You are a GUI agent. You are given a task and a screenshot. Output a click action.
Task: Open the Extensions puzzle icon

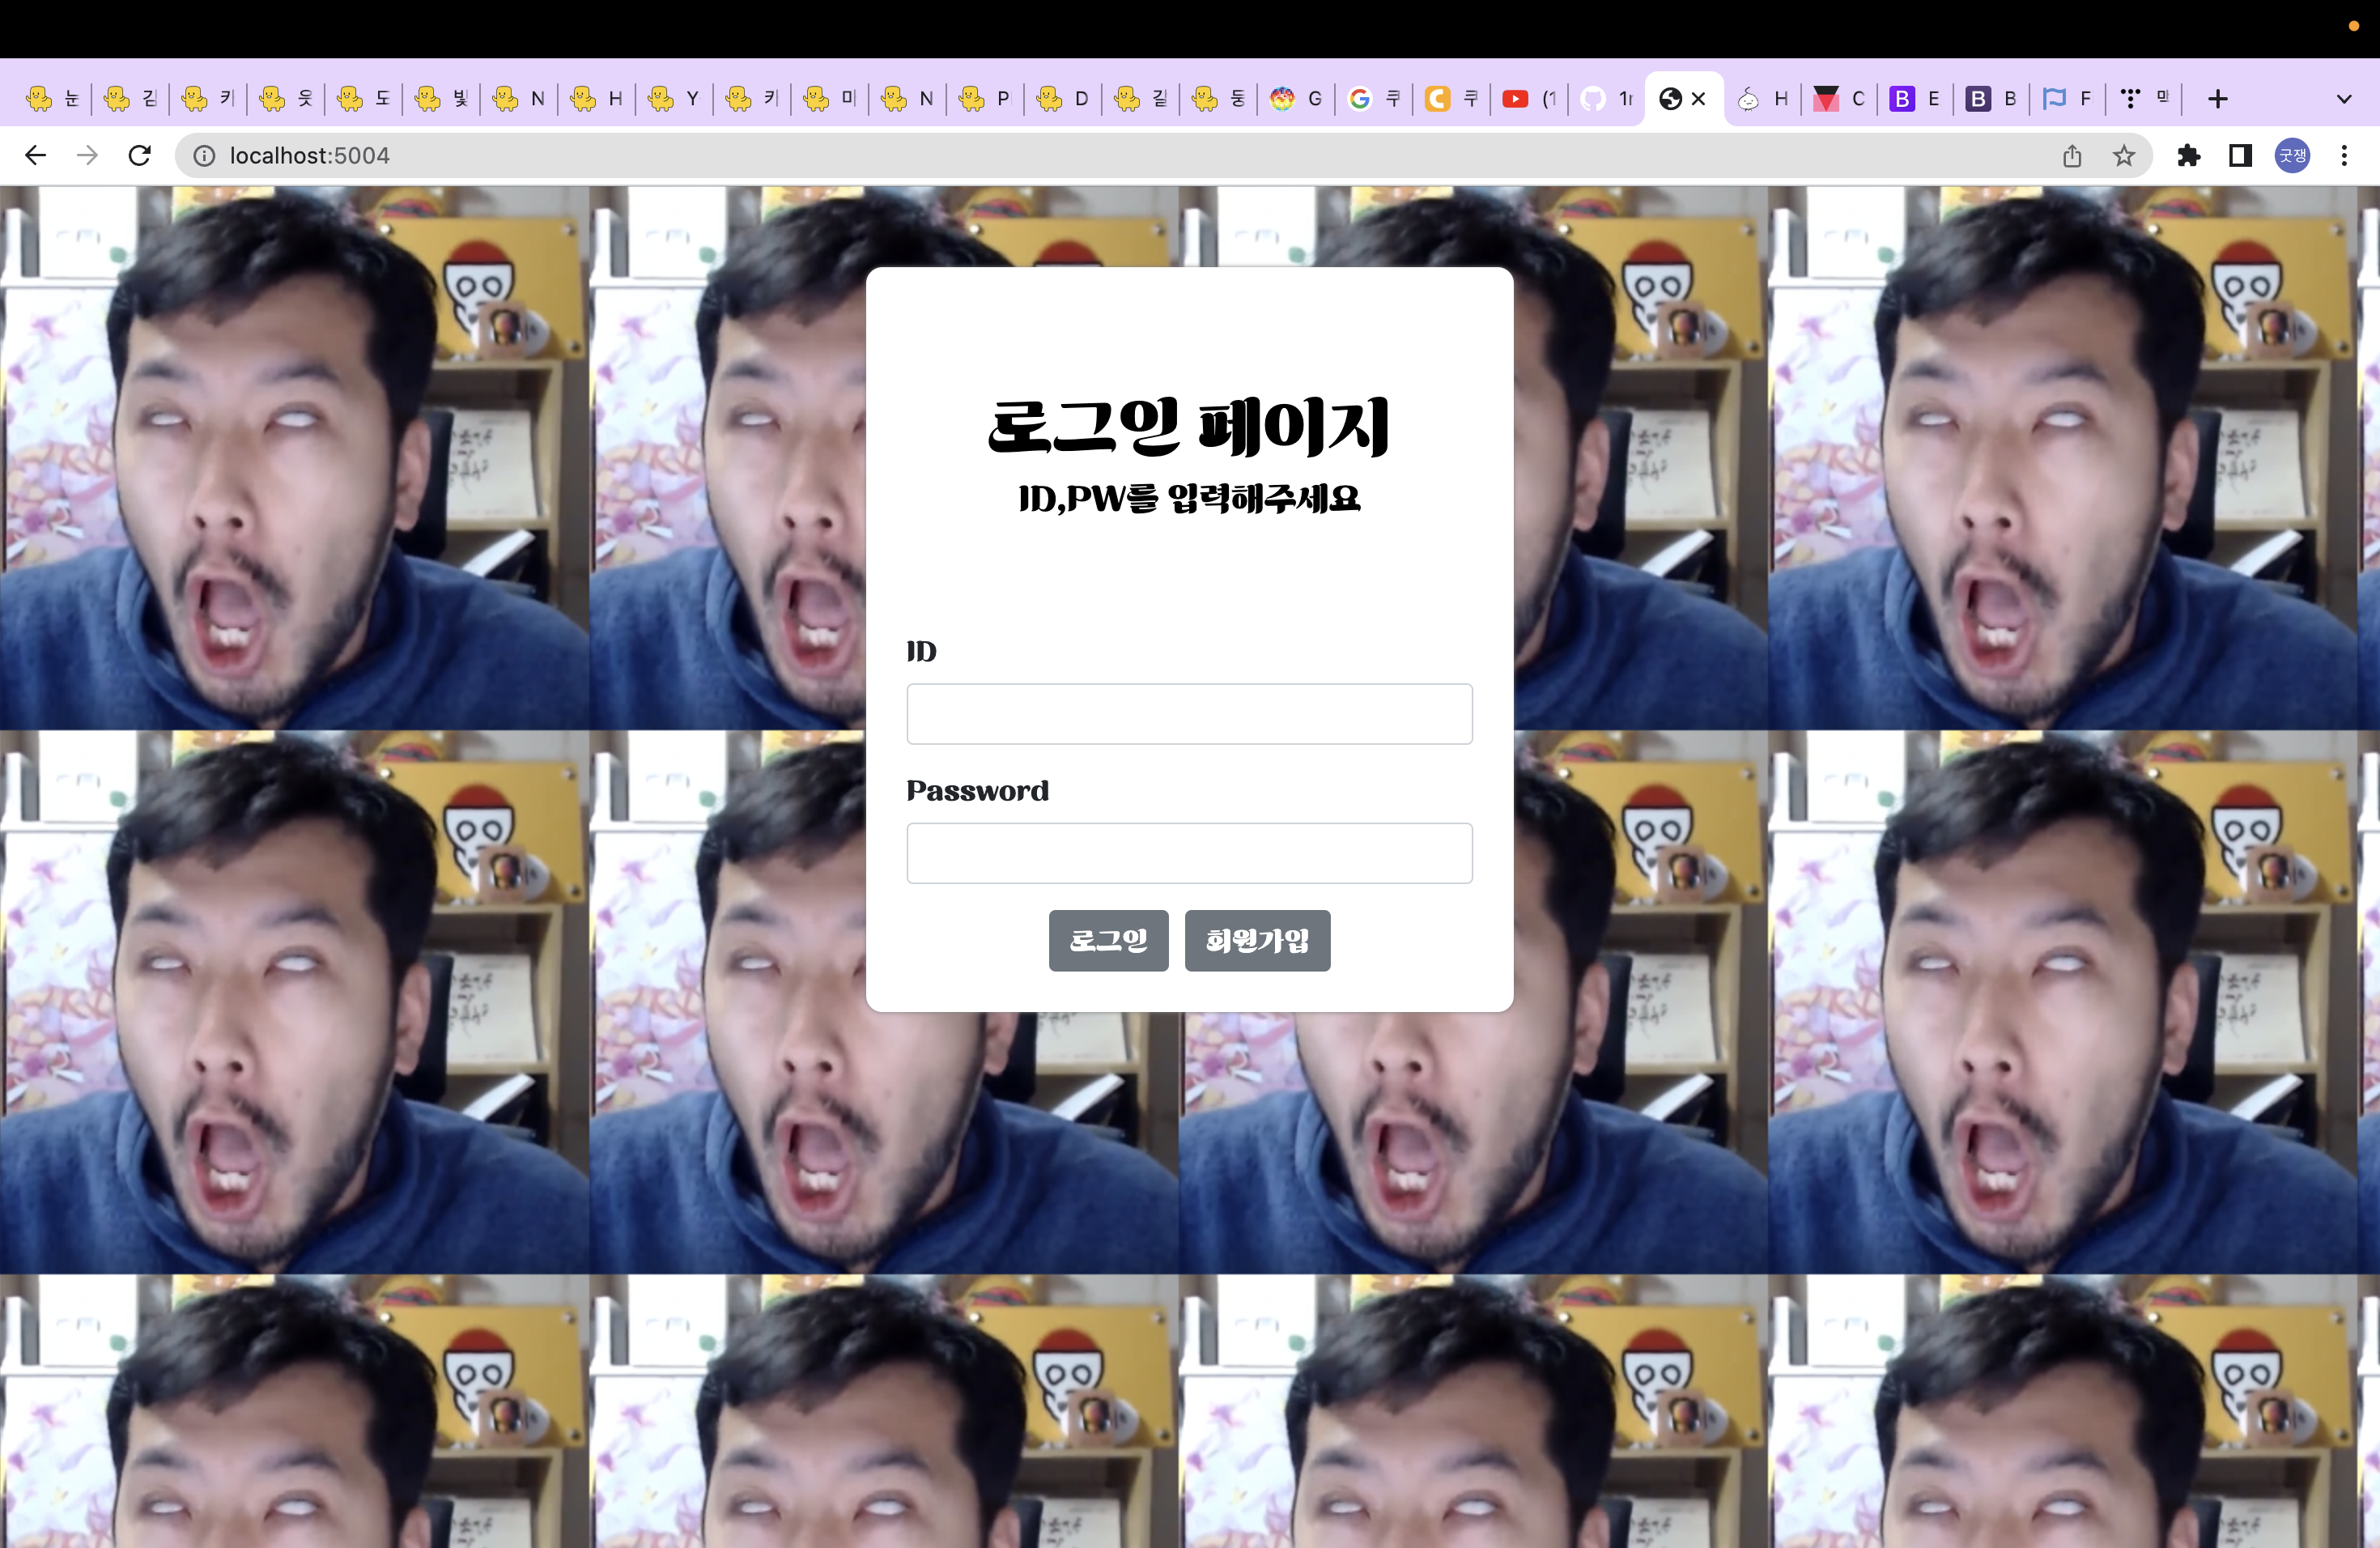coord(2189,155)
